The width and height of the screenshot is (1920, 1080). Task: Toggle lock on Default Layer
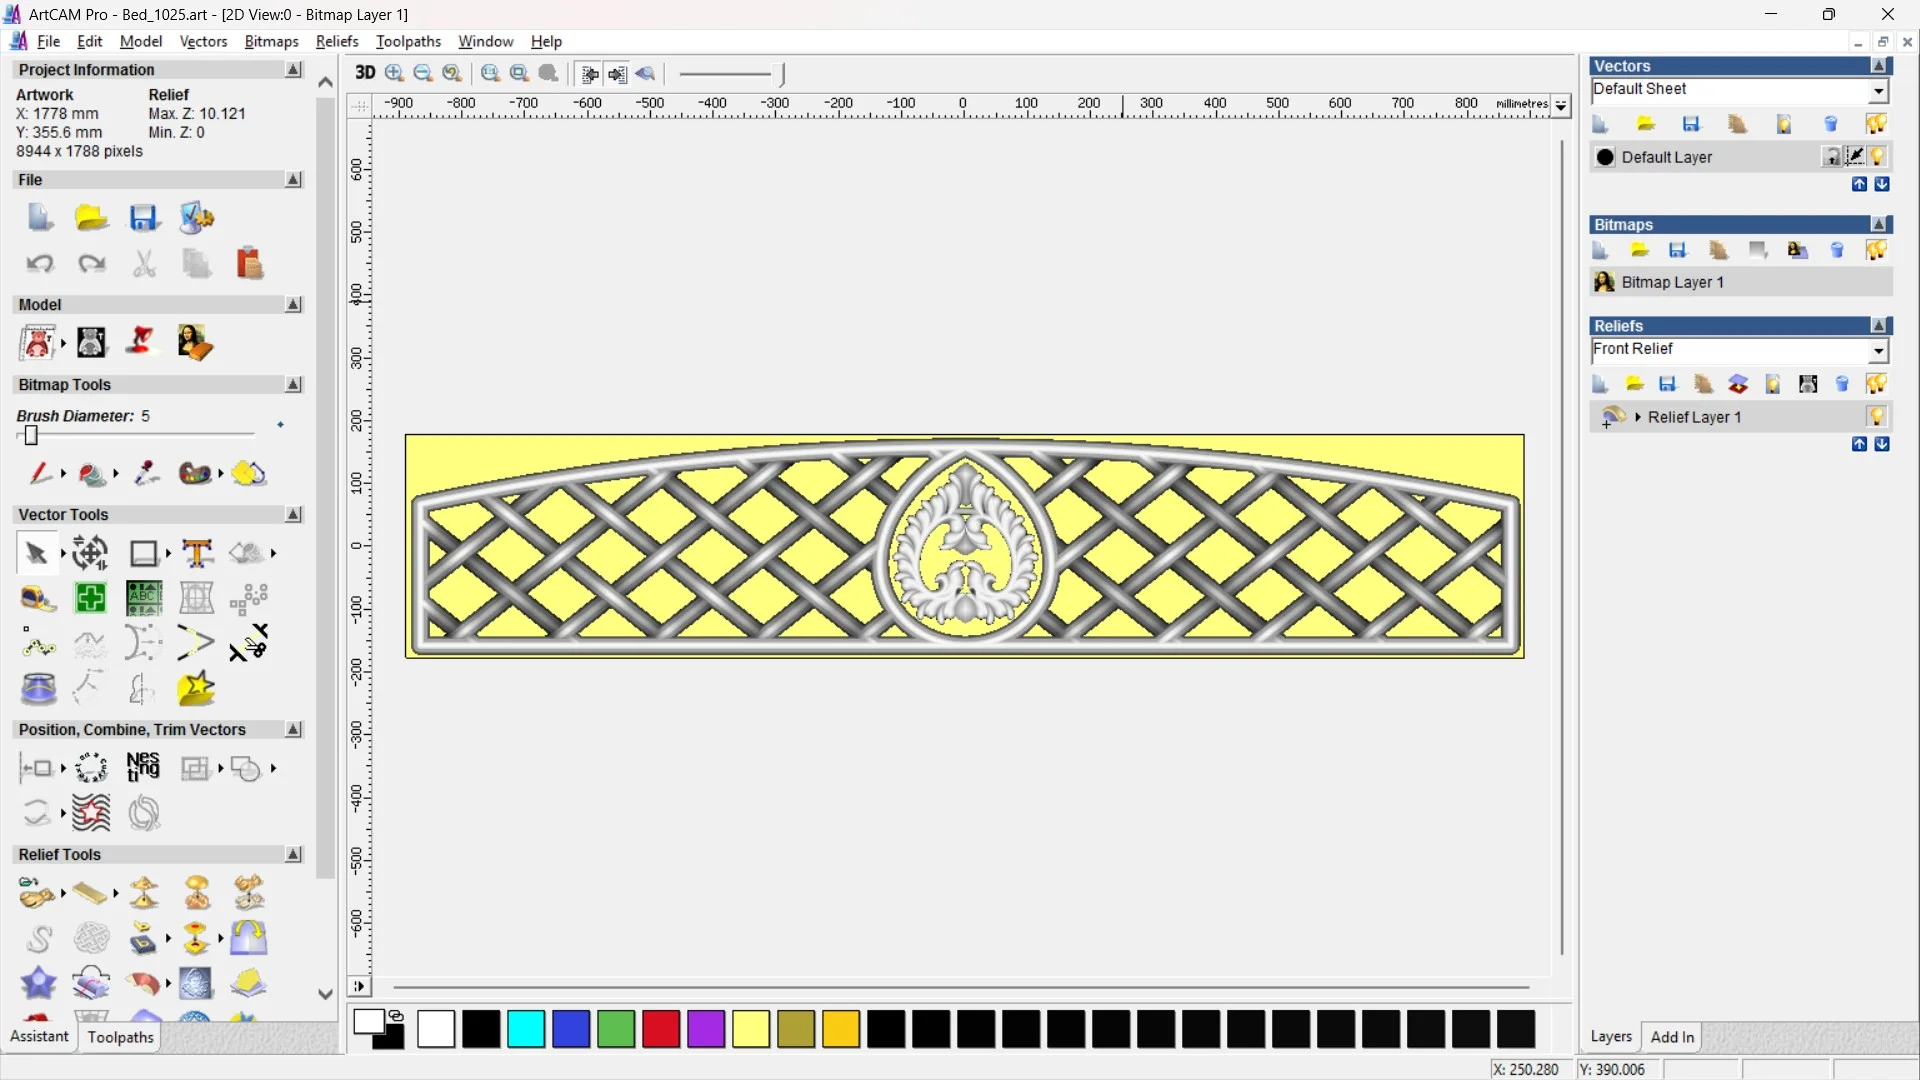click(1831, 157)
